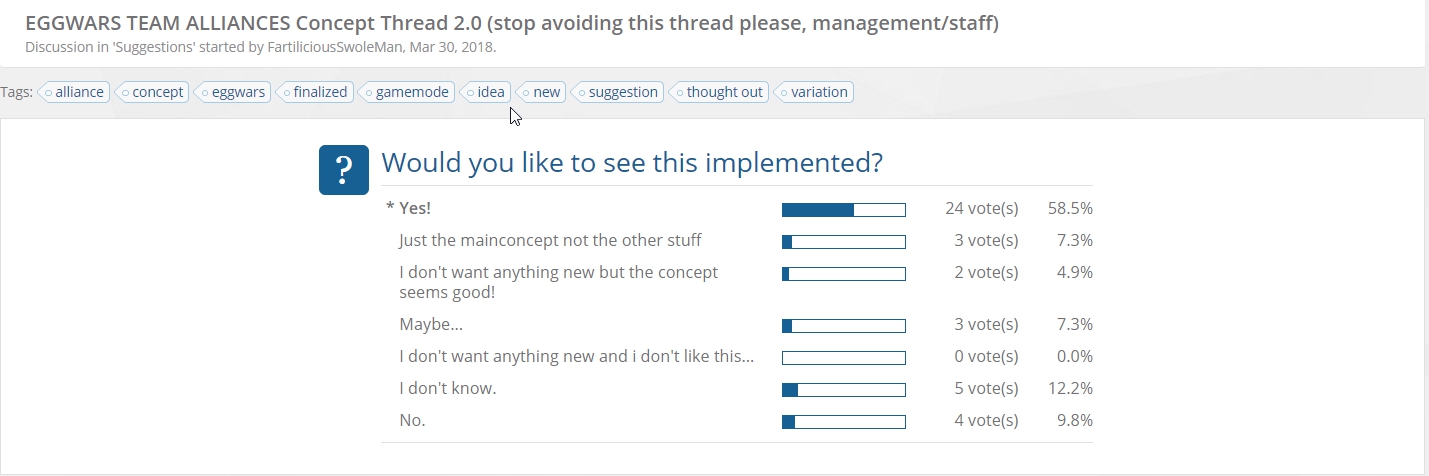
Task: Open the 'idea' tag
Action: 484,92
